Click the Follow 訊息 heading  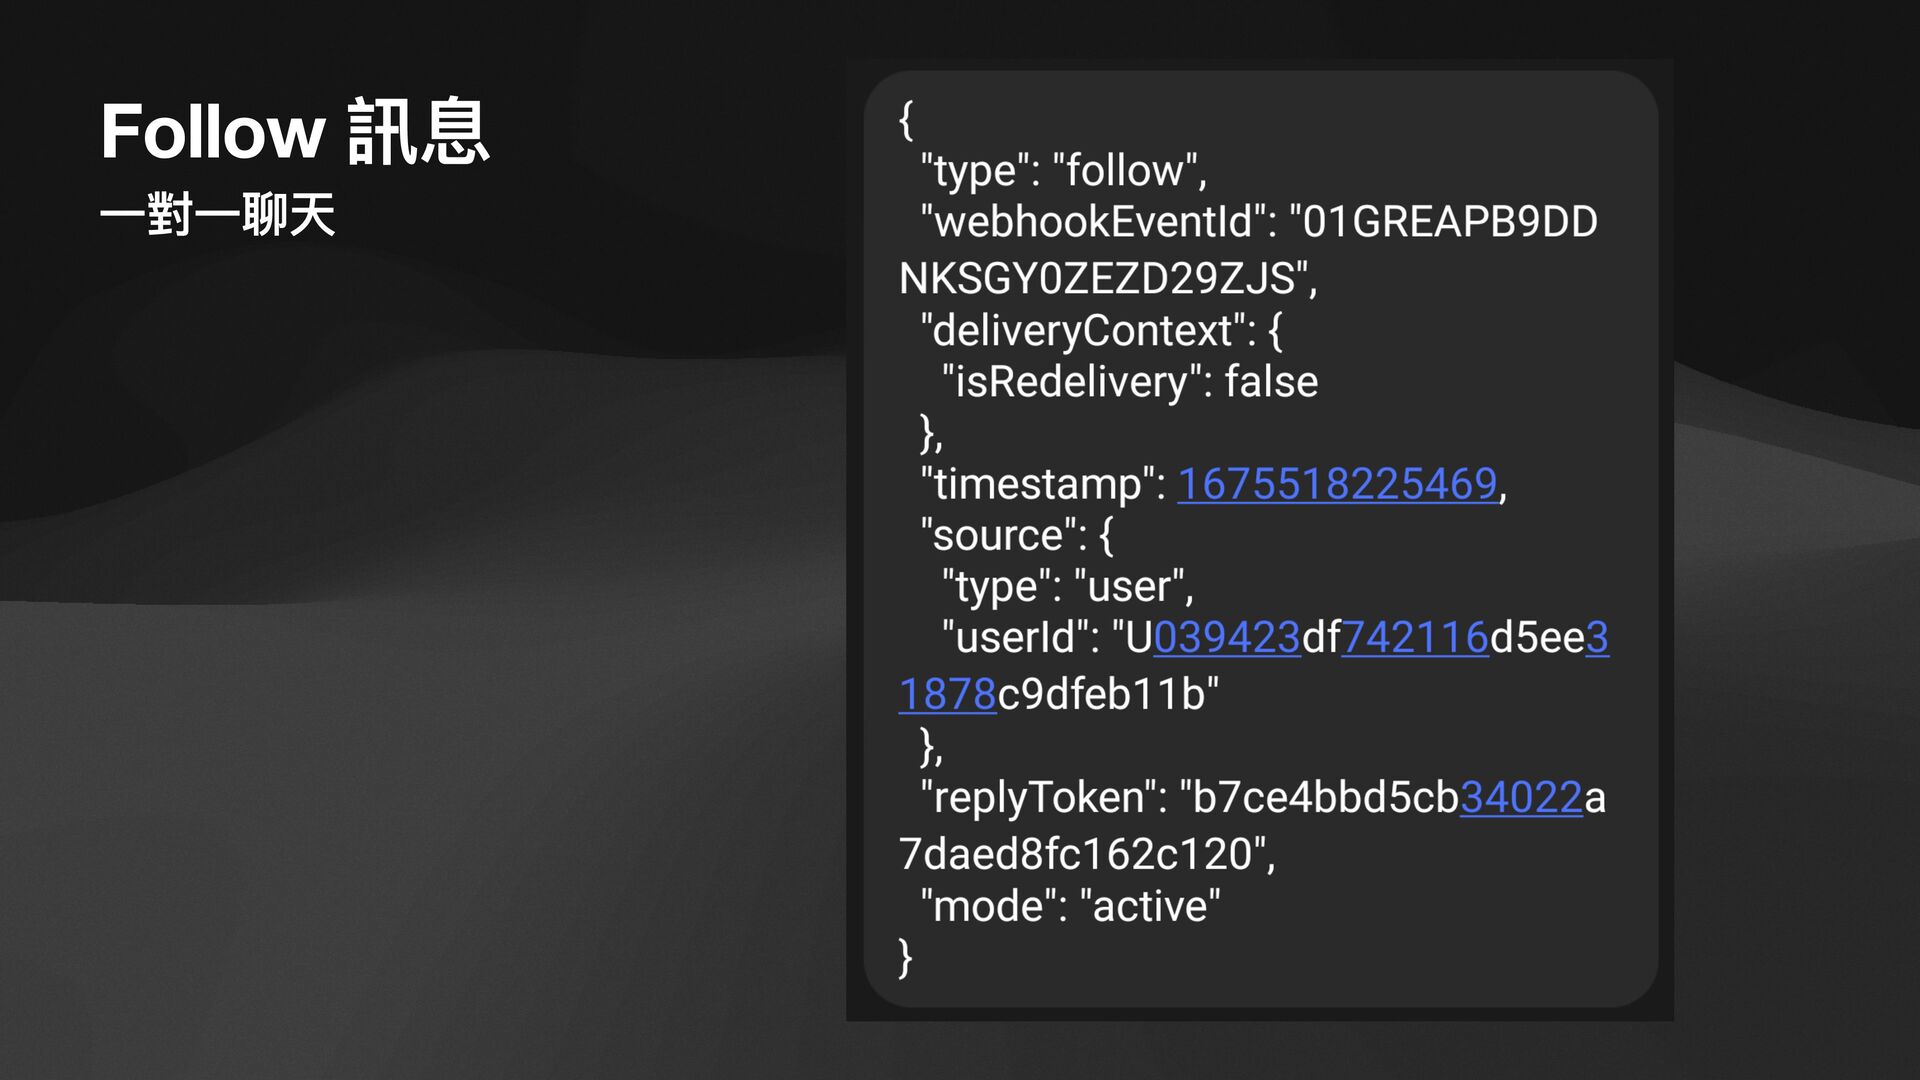coord(294,131)
